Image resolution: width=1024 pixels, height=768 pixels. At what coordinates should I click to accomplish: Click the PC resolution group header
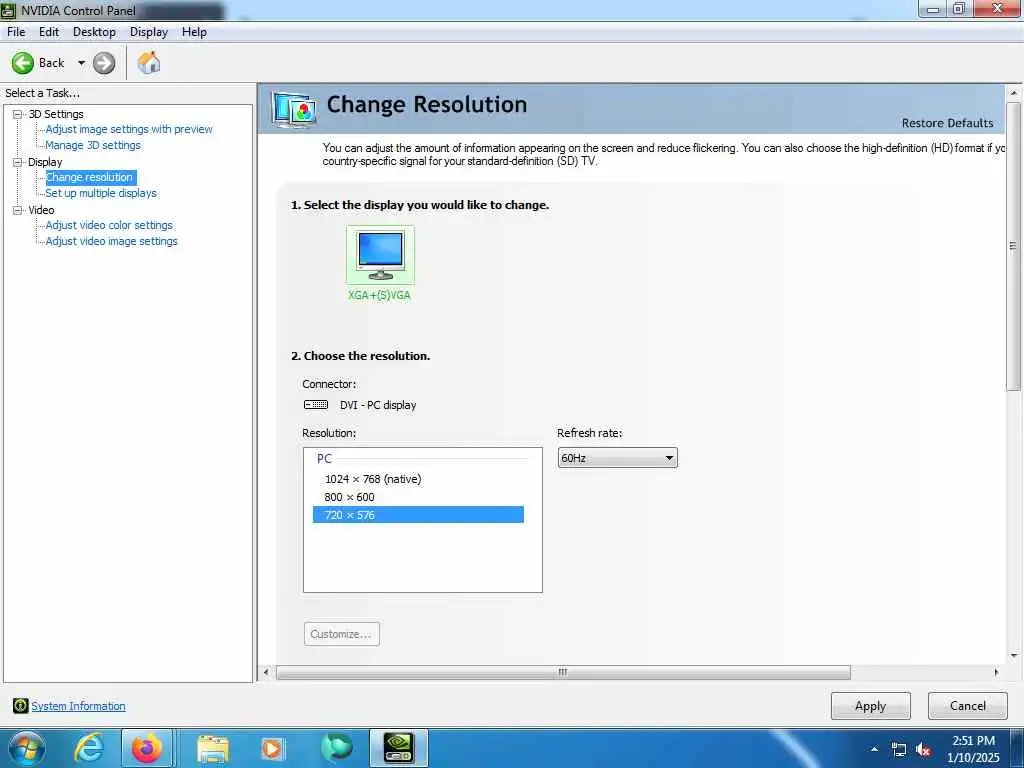(325, 459)
